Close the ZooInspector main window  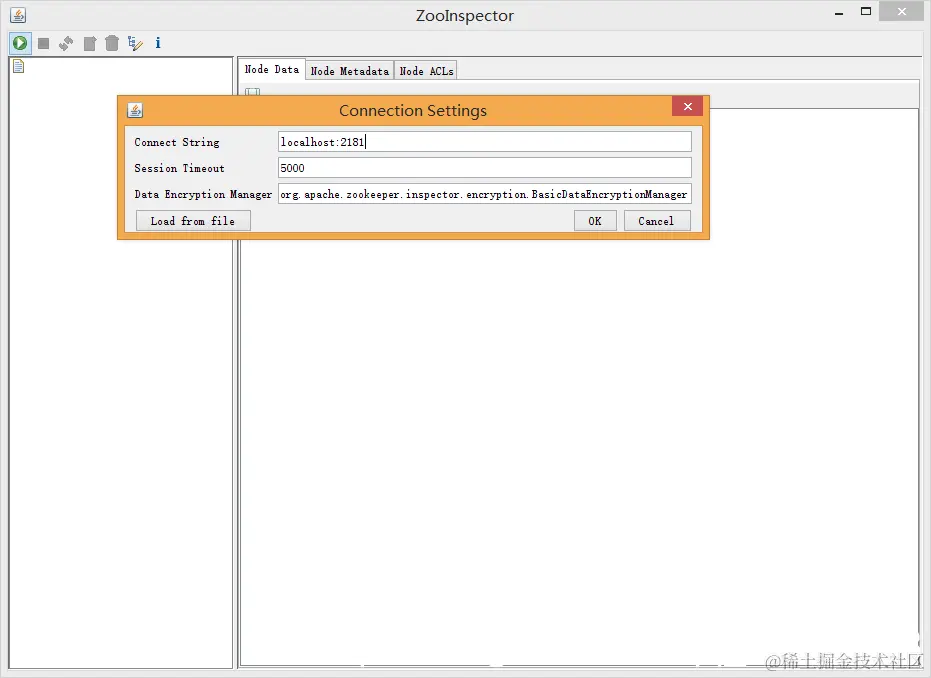point(901,11)
